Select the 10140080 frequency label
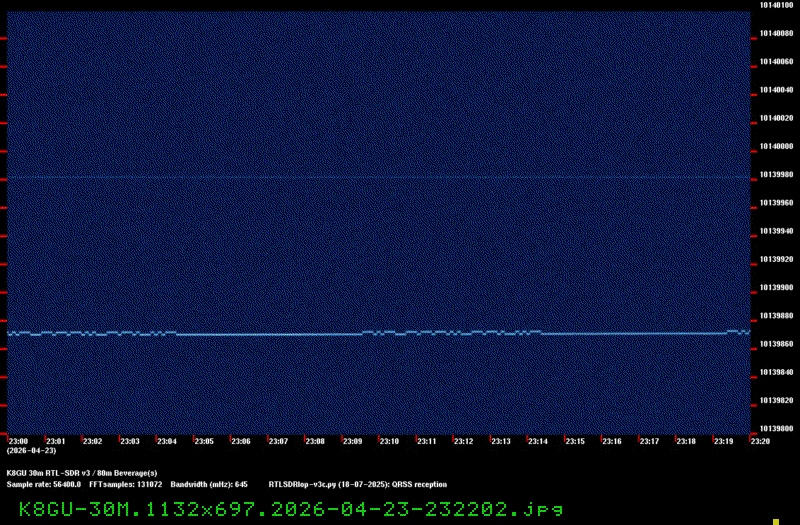The image size is (800, 525). click(777, 34)
